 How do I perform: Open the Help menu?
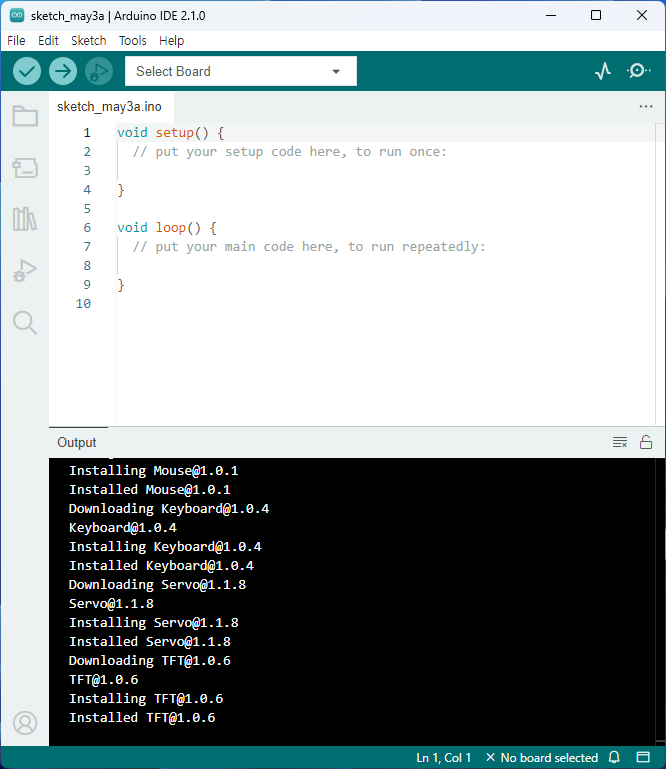pos(172,41)
